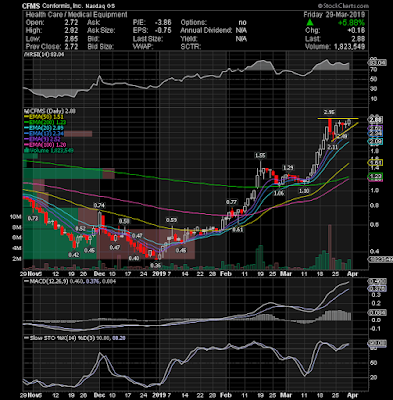Click the Options value 'no'
The height and width of the screenshot is (400, 393).
point(242,23)
